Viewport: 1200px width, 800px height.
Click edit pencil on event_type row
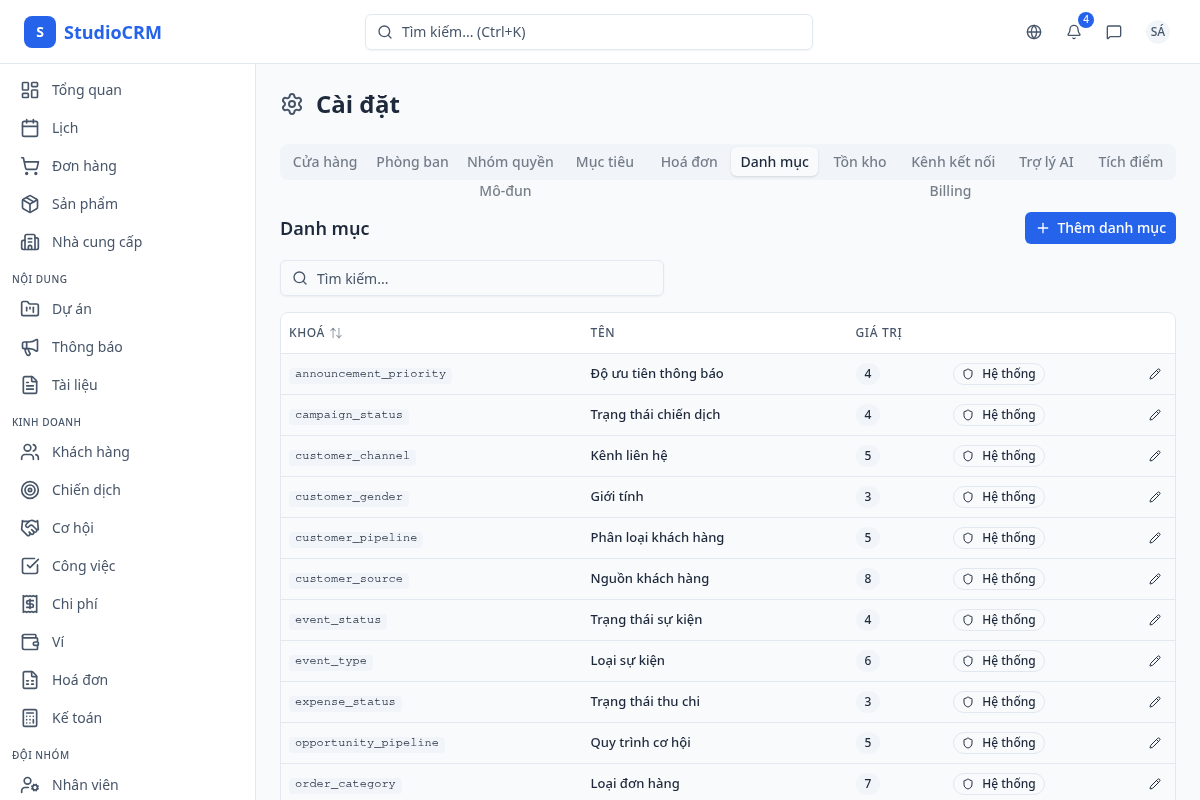1155,661
